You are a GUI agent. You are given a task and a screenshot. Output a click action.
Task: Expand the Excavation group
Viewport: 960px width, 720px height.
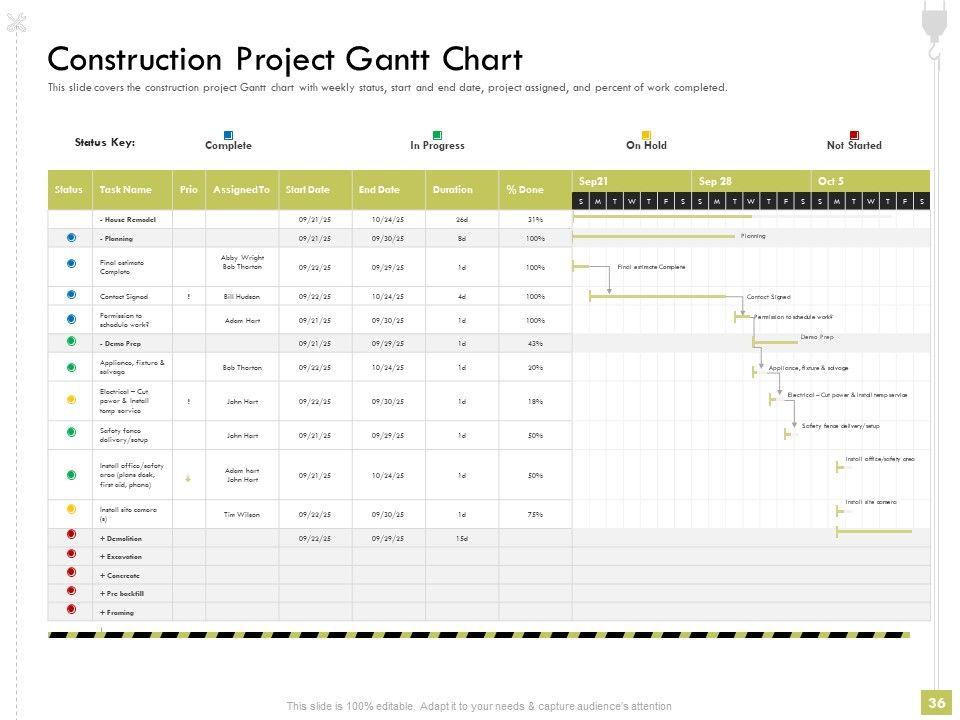(x=102, y=557)
